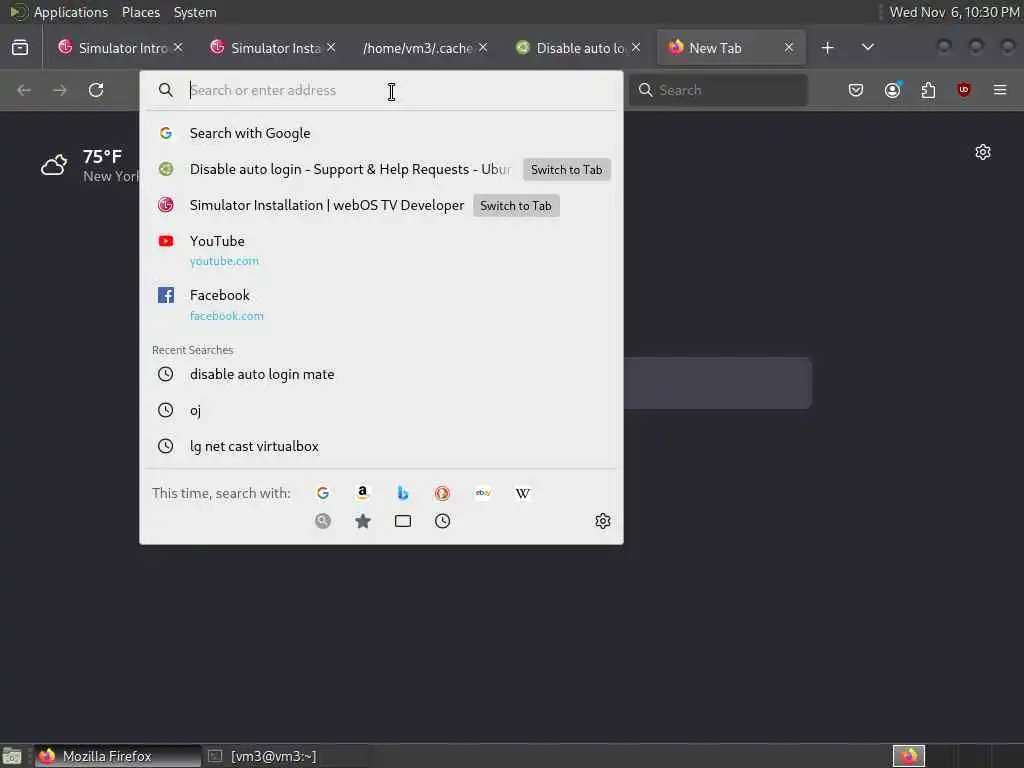Open search settings gear in dropdown

pos(603,521)
